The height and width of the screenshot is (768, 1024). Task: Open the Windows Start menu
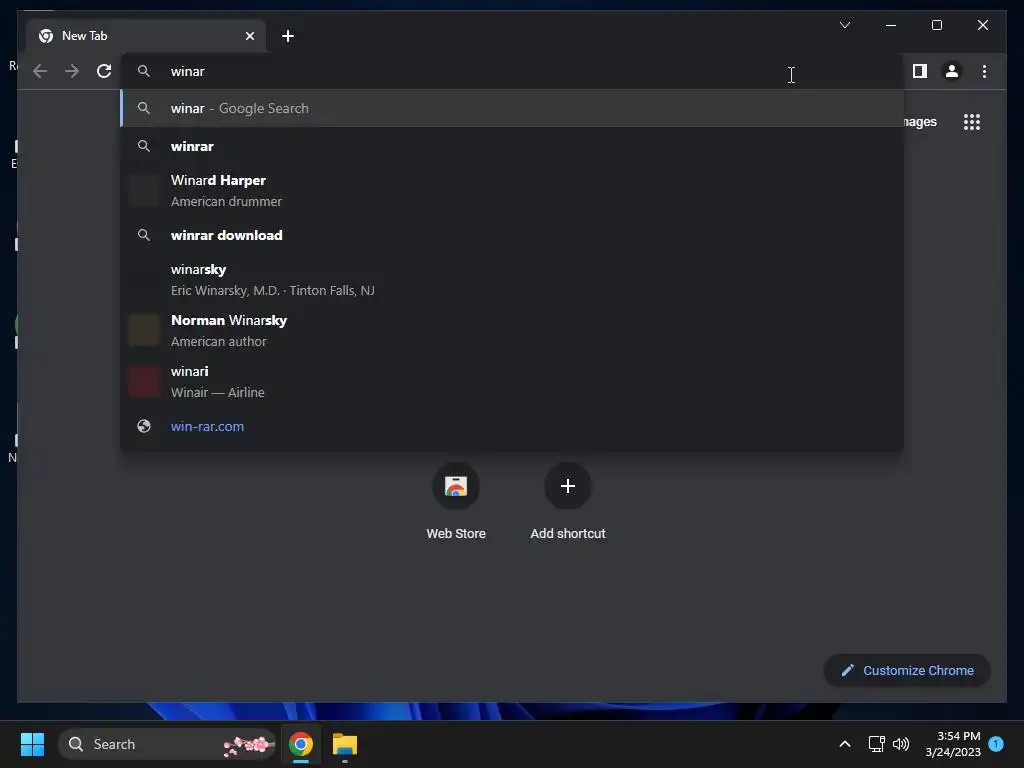[x=32, y=744]
